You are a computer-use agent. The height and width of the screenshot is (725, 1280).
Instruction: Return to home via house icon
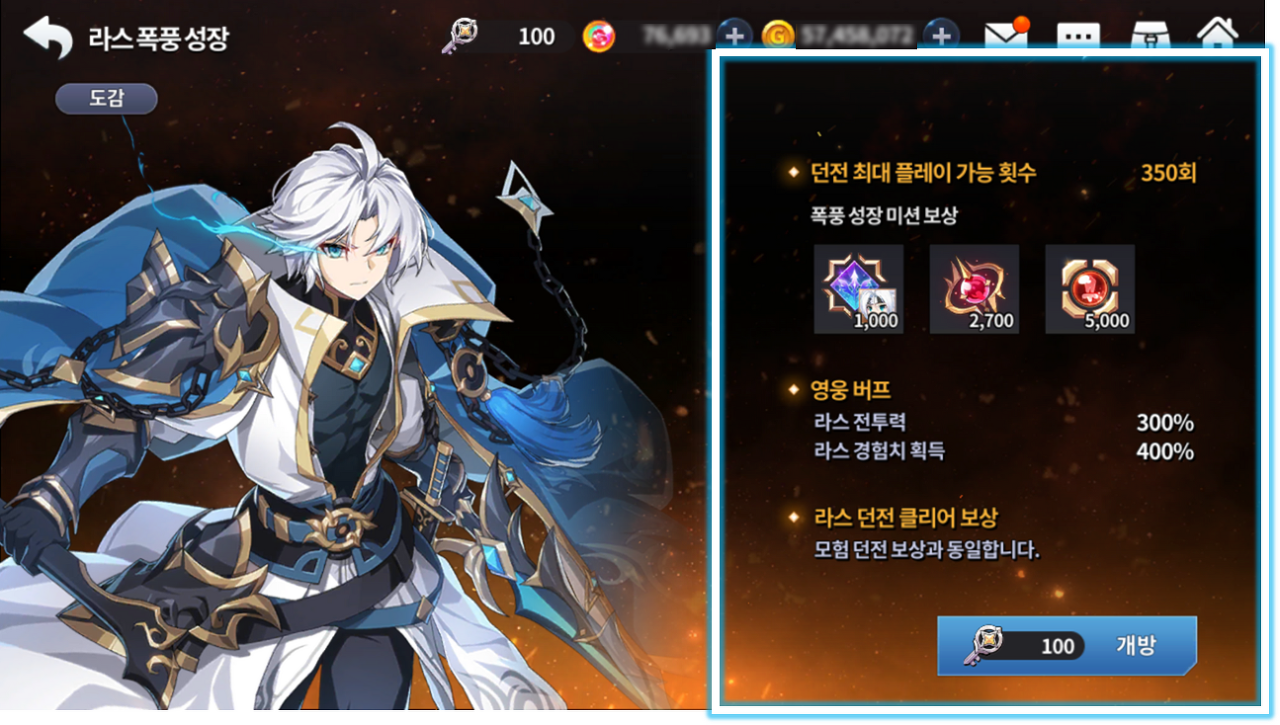pos(1217,35)
